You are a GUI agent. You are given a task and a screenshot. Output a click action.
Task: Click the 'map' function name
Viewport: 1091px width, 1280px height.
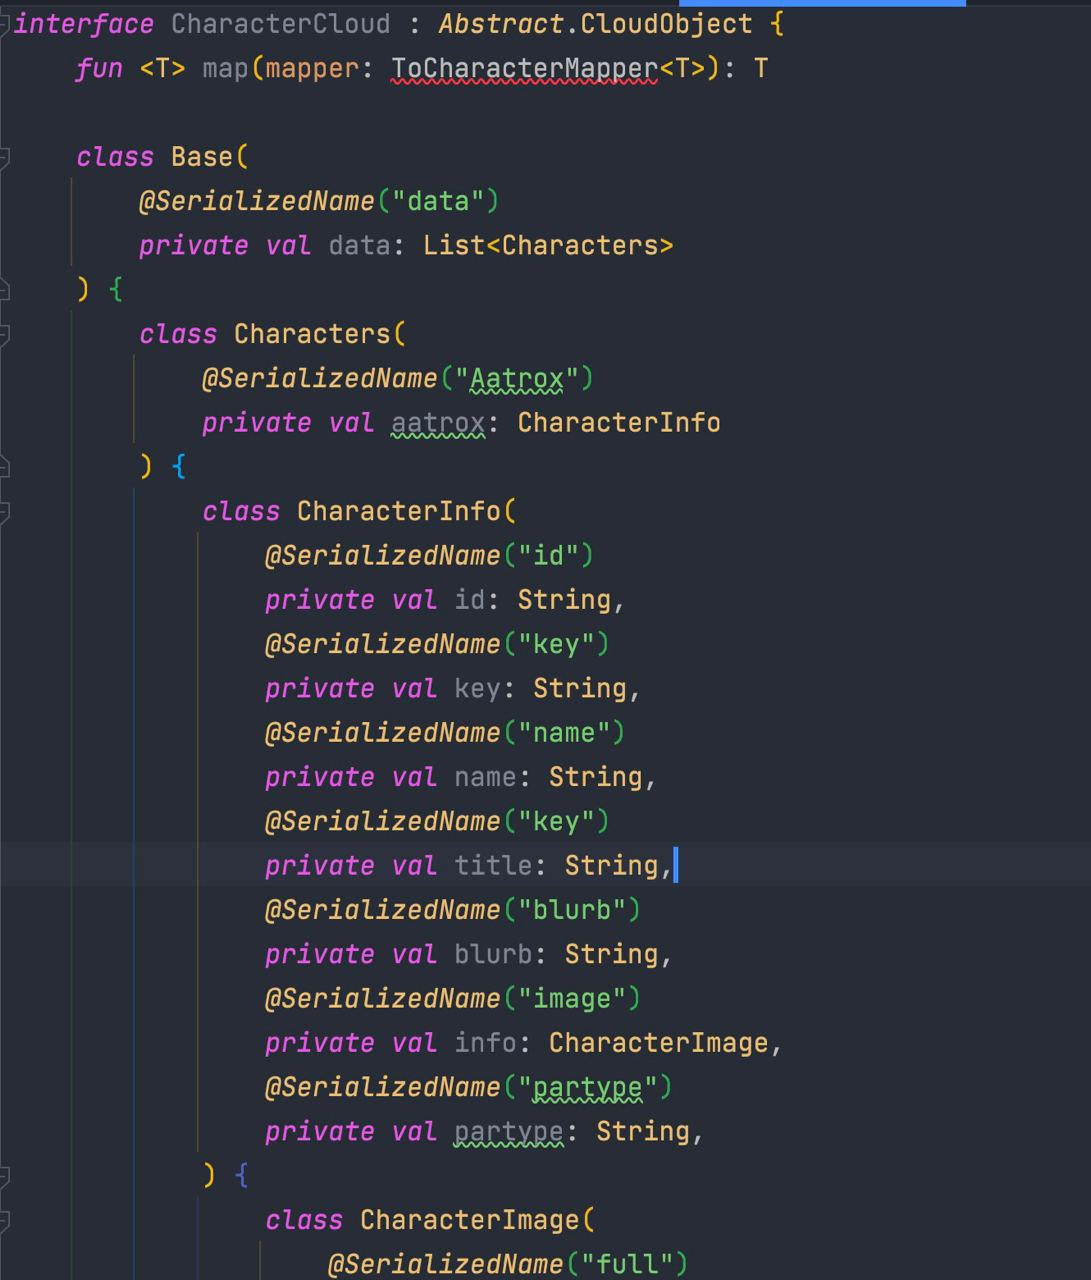click(x=225, y=69)
